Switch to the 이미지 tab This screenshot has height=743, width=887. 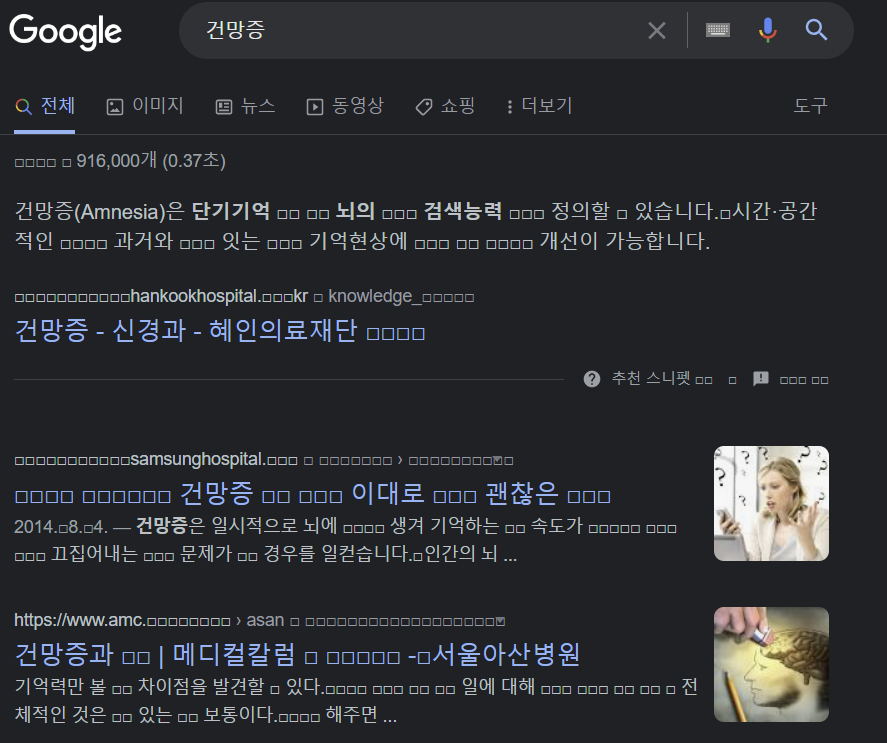pos(145,106)
